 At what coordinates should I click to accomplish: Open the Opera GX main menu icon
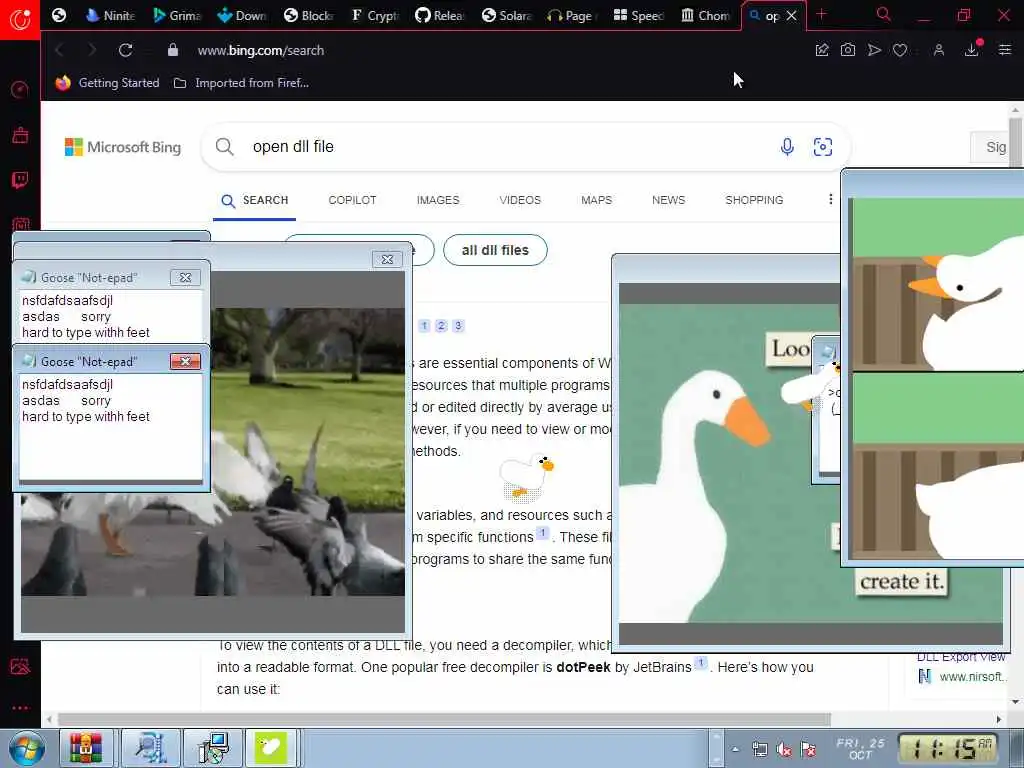20,19
